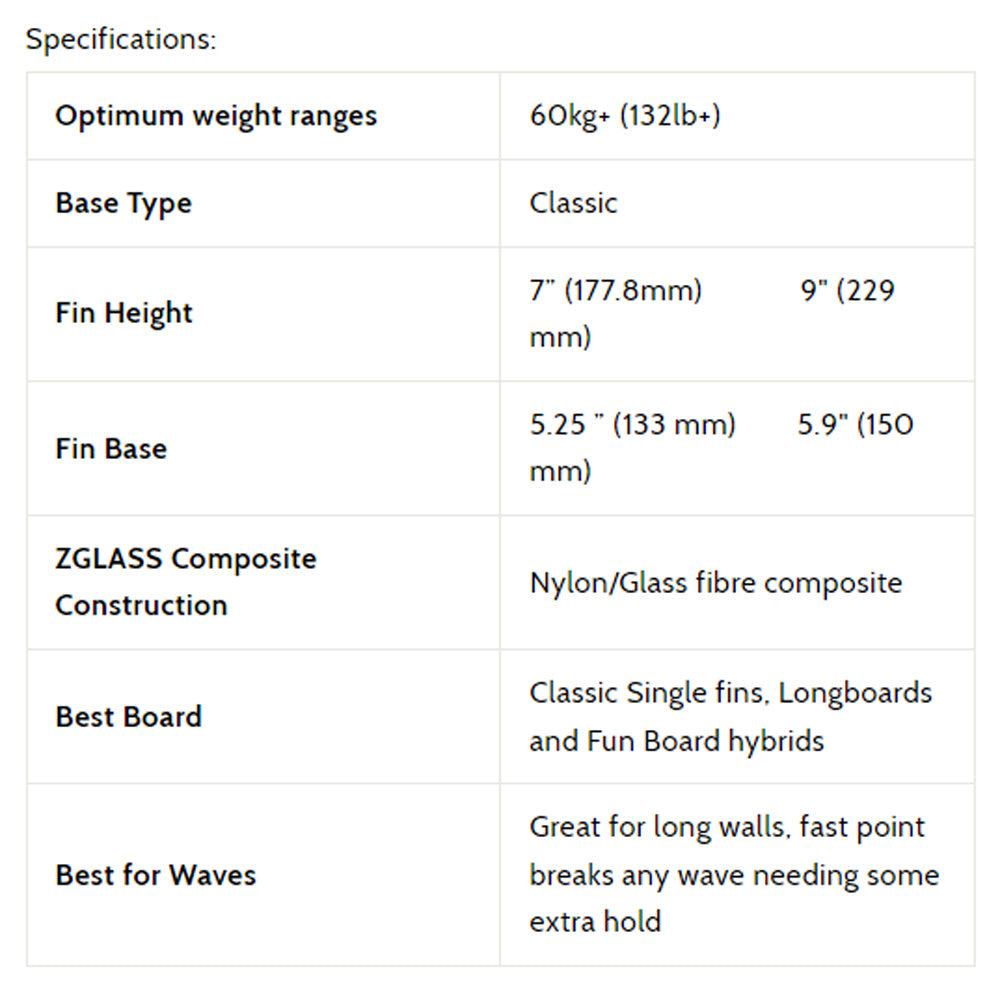Click the 7" (177.8mm) fin height value

point(616,291)
